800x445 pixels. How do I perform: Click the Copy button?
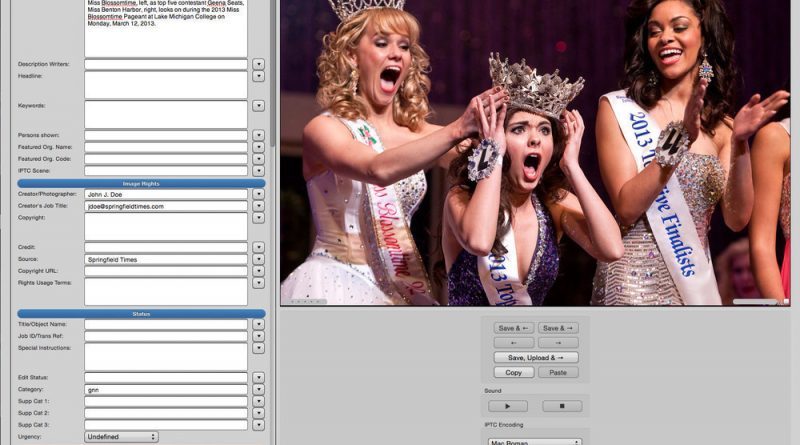point(514,372)
